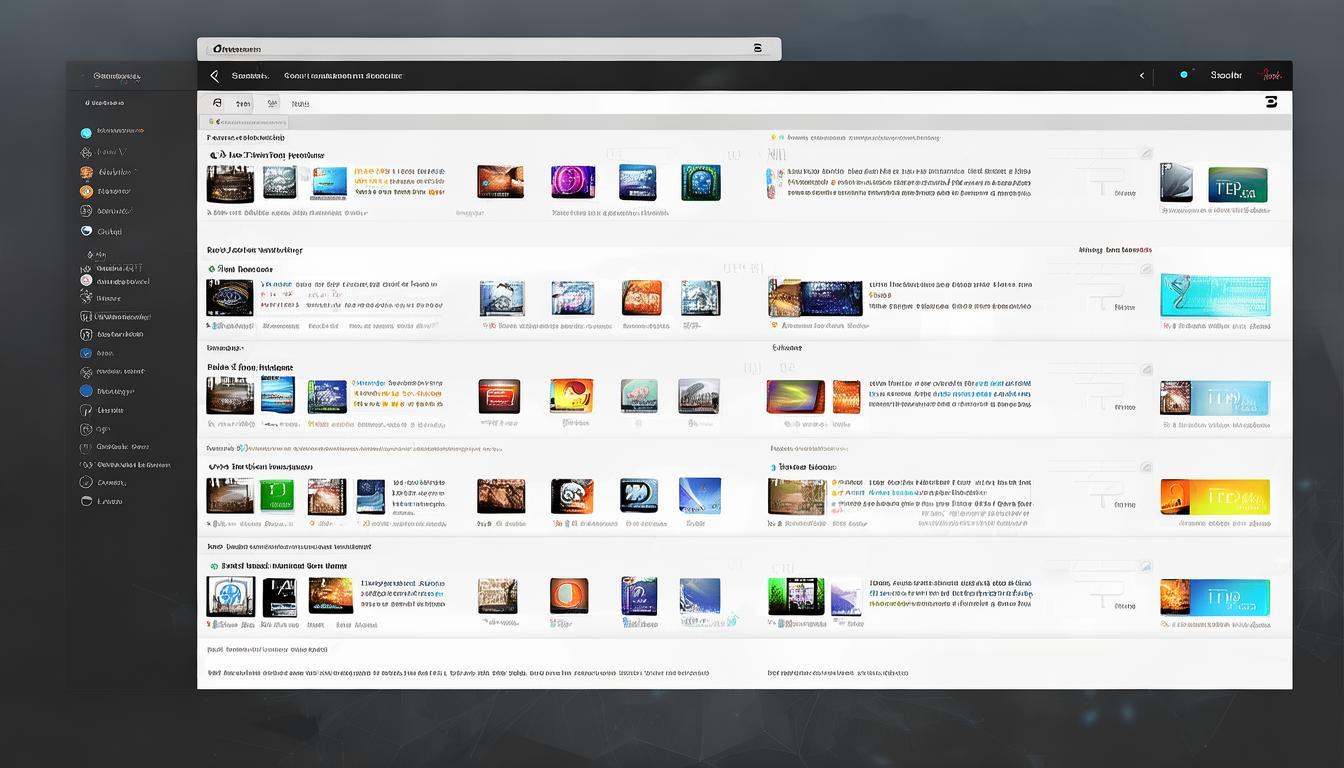Click the red script logo in the header
The image size is (1344, 768).
tap(1270, 75)
